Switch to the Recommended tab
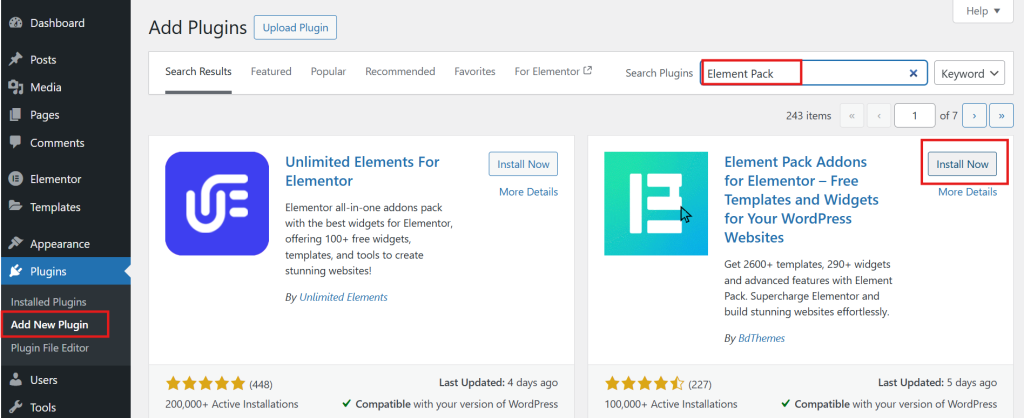This screenshot has width=1024, height=418. tap(400, 72)
